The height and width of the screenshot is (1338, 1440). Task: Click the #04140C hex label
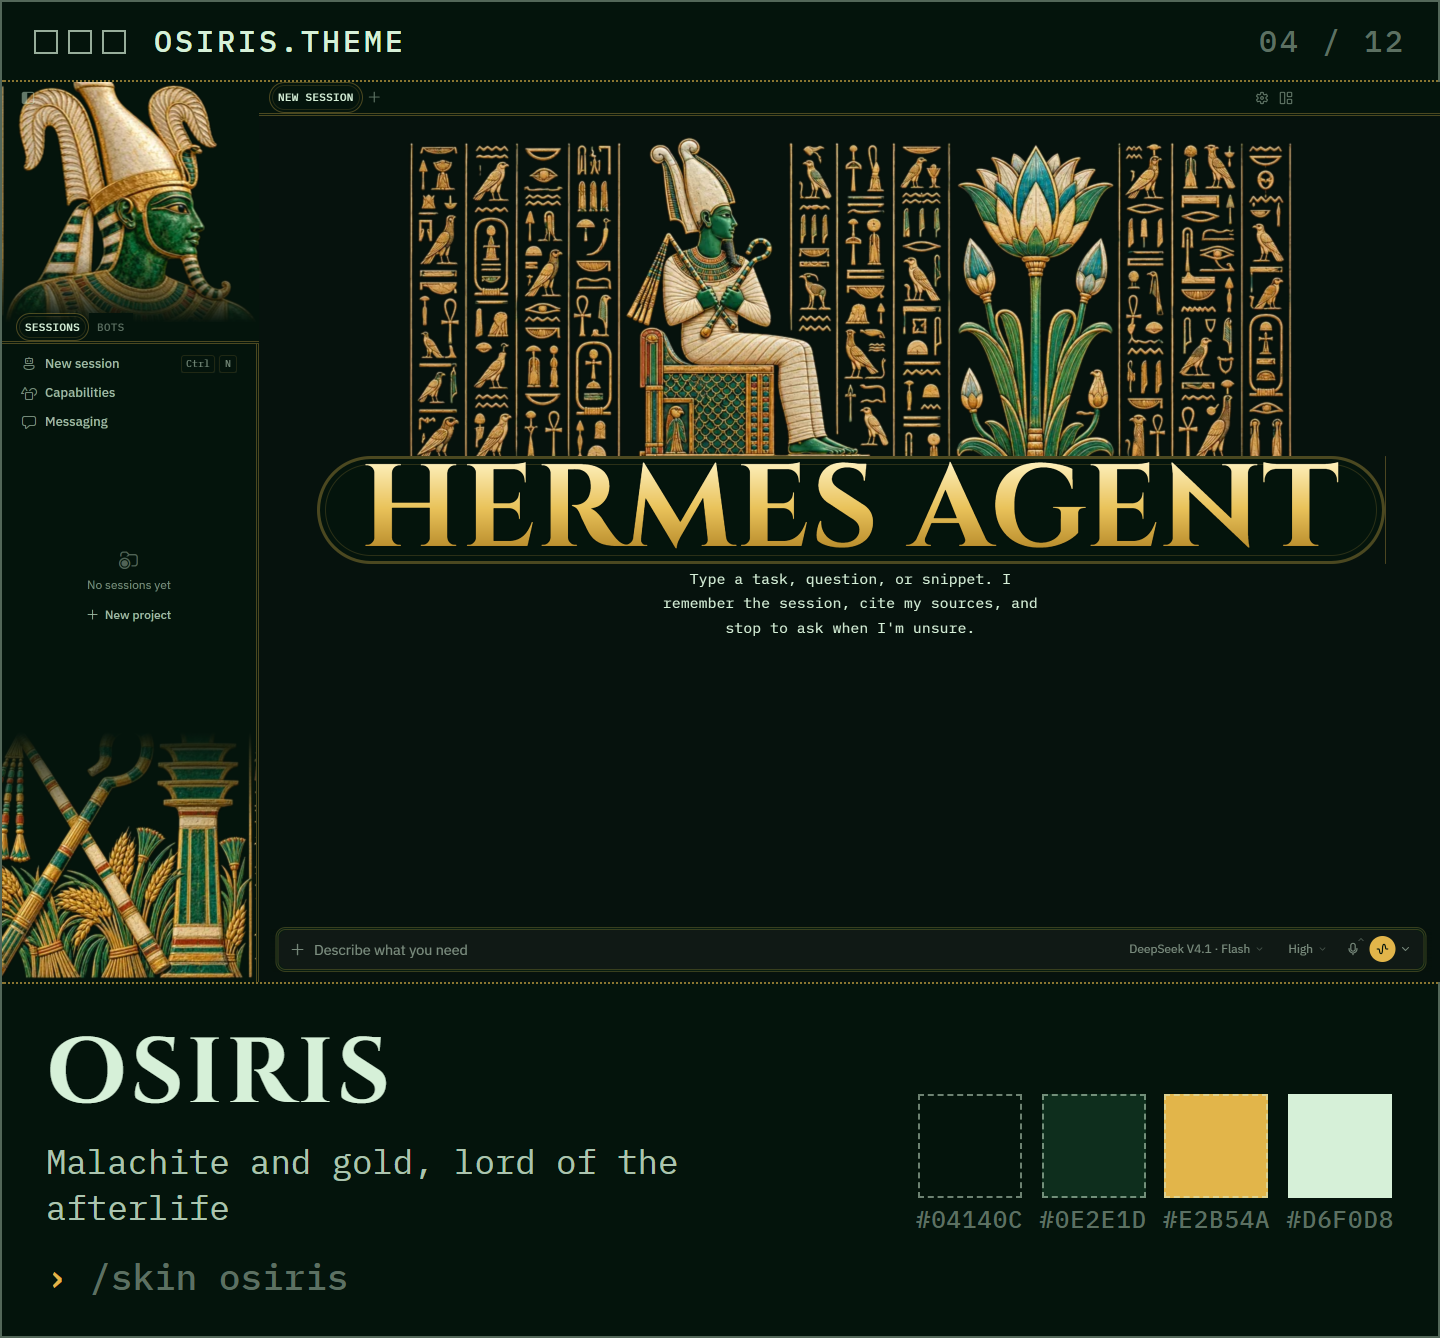[969, 1220]
